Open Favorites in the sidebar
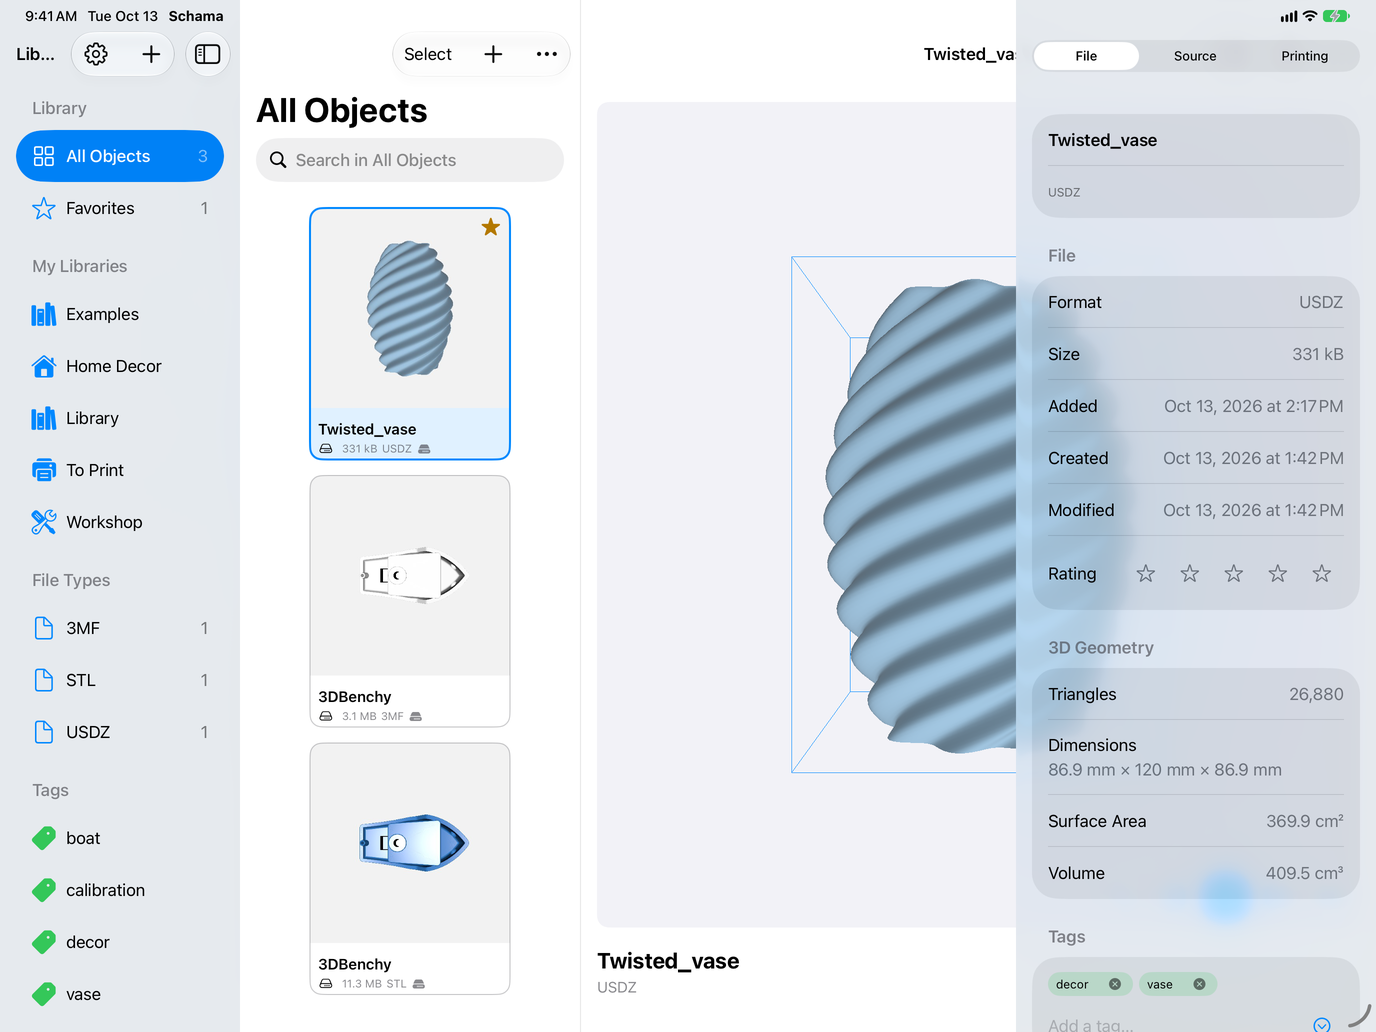The height and width of the screenshot is (1032, 1376). (120, 208)
